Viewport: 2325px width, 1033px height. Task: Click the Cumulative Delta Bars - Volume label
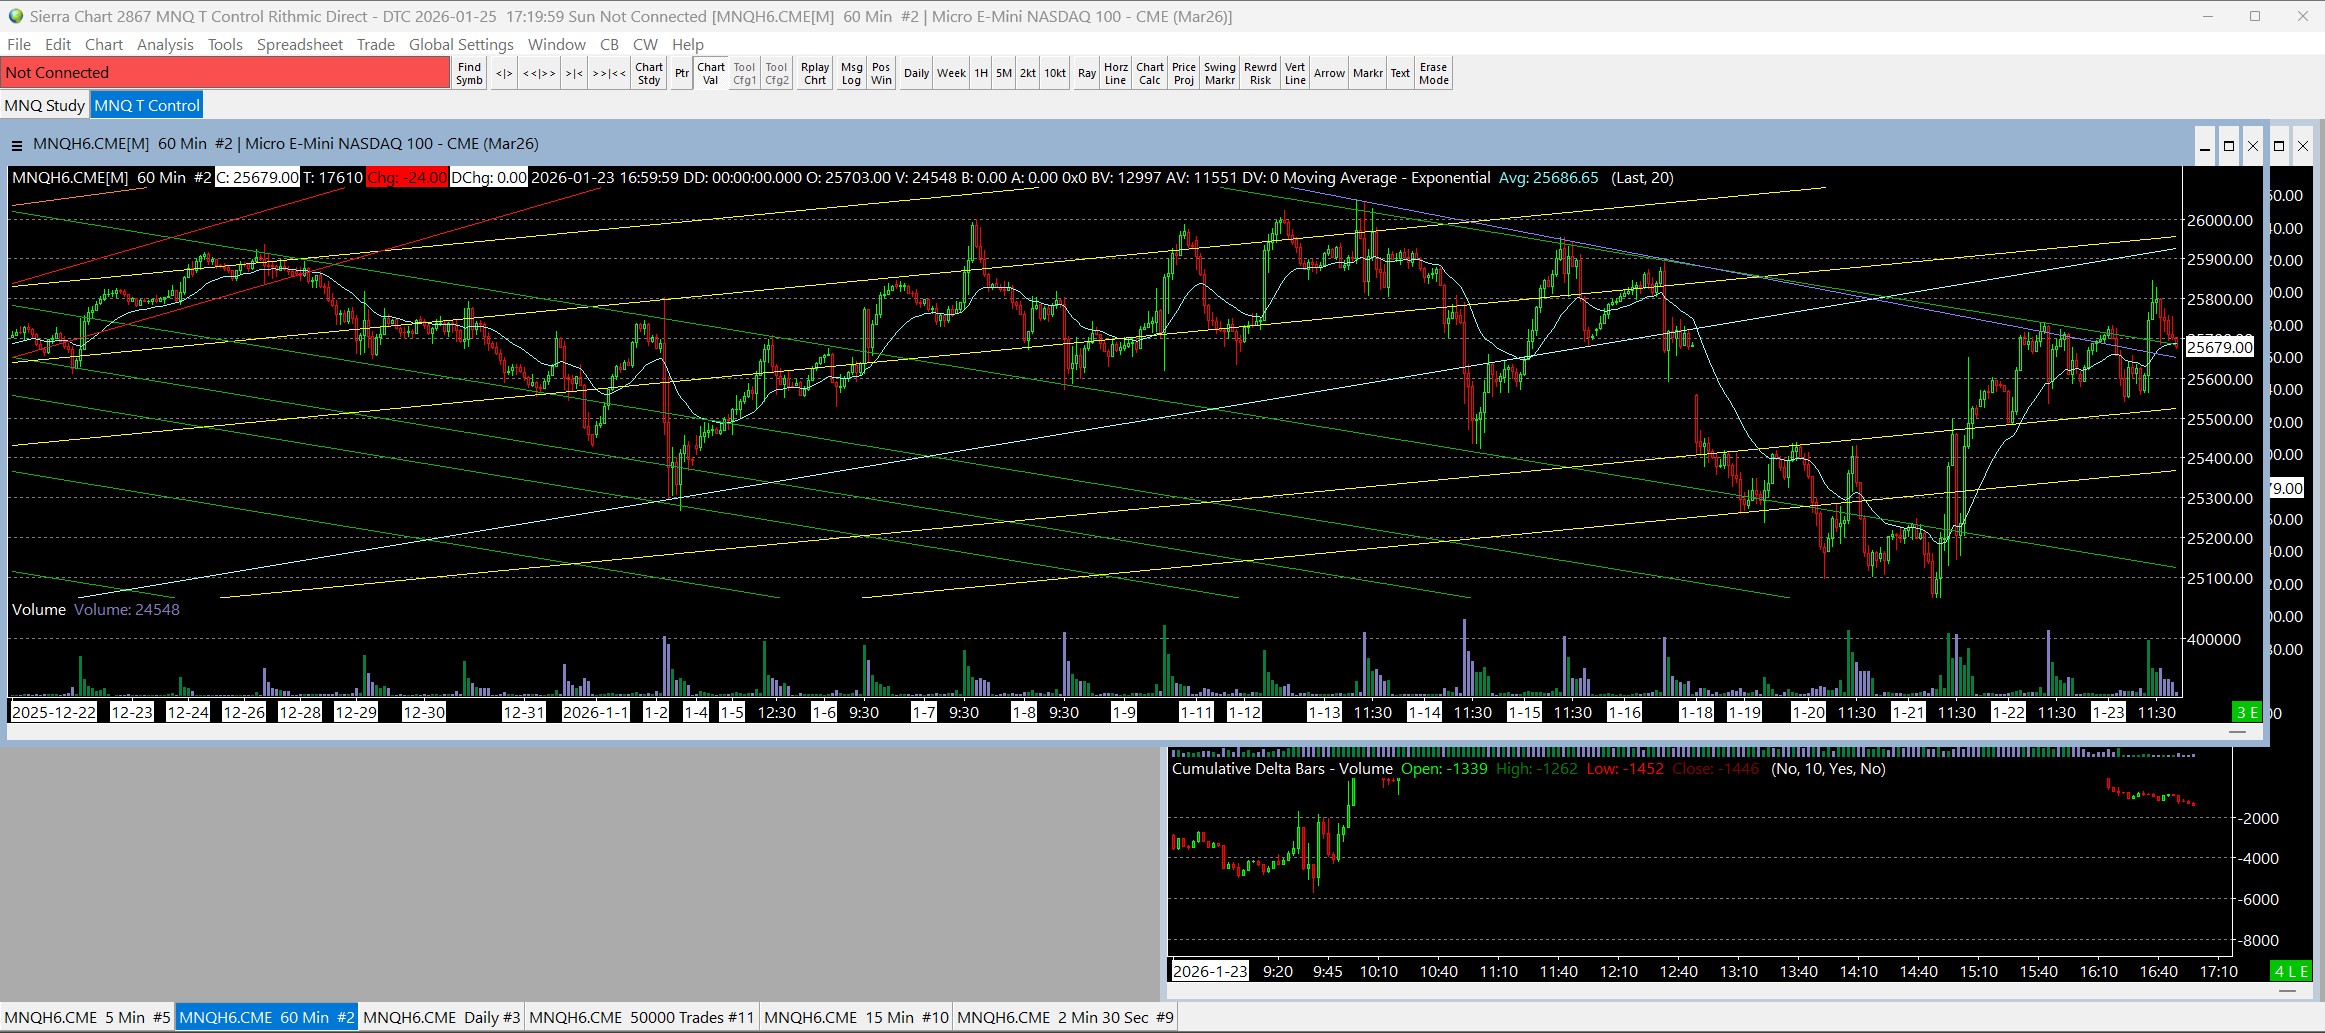[x=1282, y=769]
